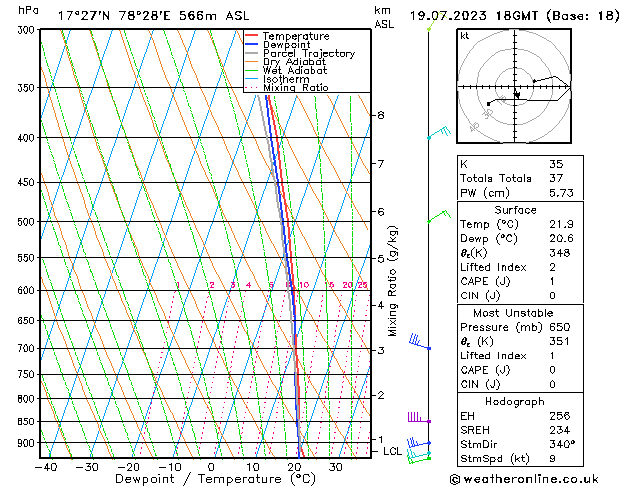Click the station coordinates '17°27'N 78°28'E 566m ASL'
Screen dimensions: 629x486
coord(153,16)
